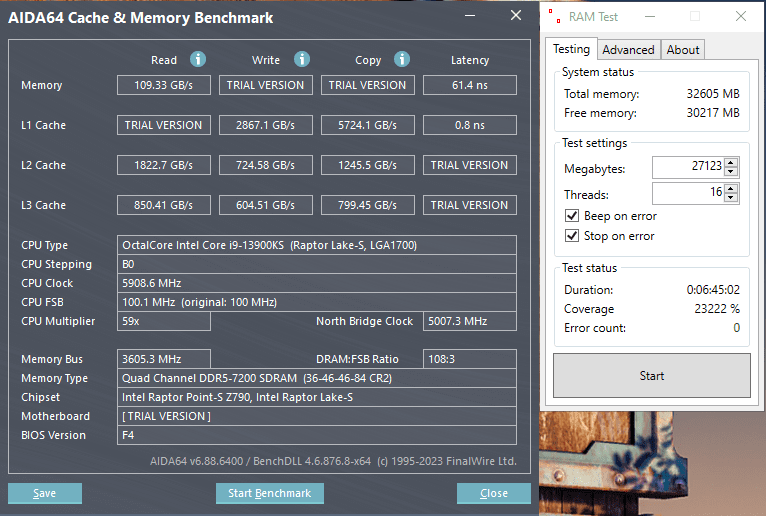Screen dimensions: 766x516
Task: Close the RAM Test window
Action: (741, 16)
